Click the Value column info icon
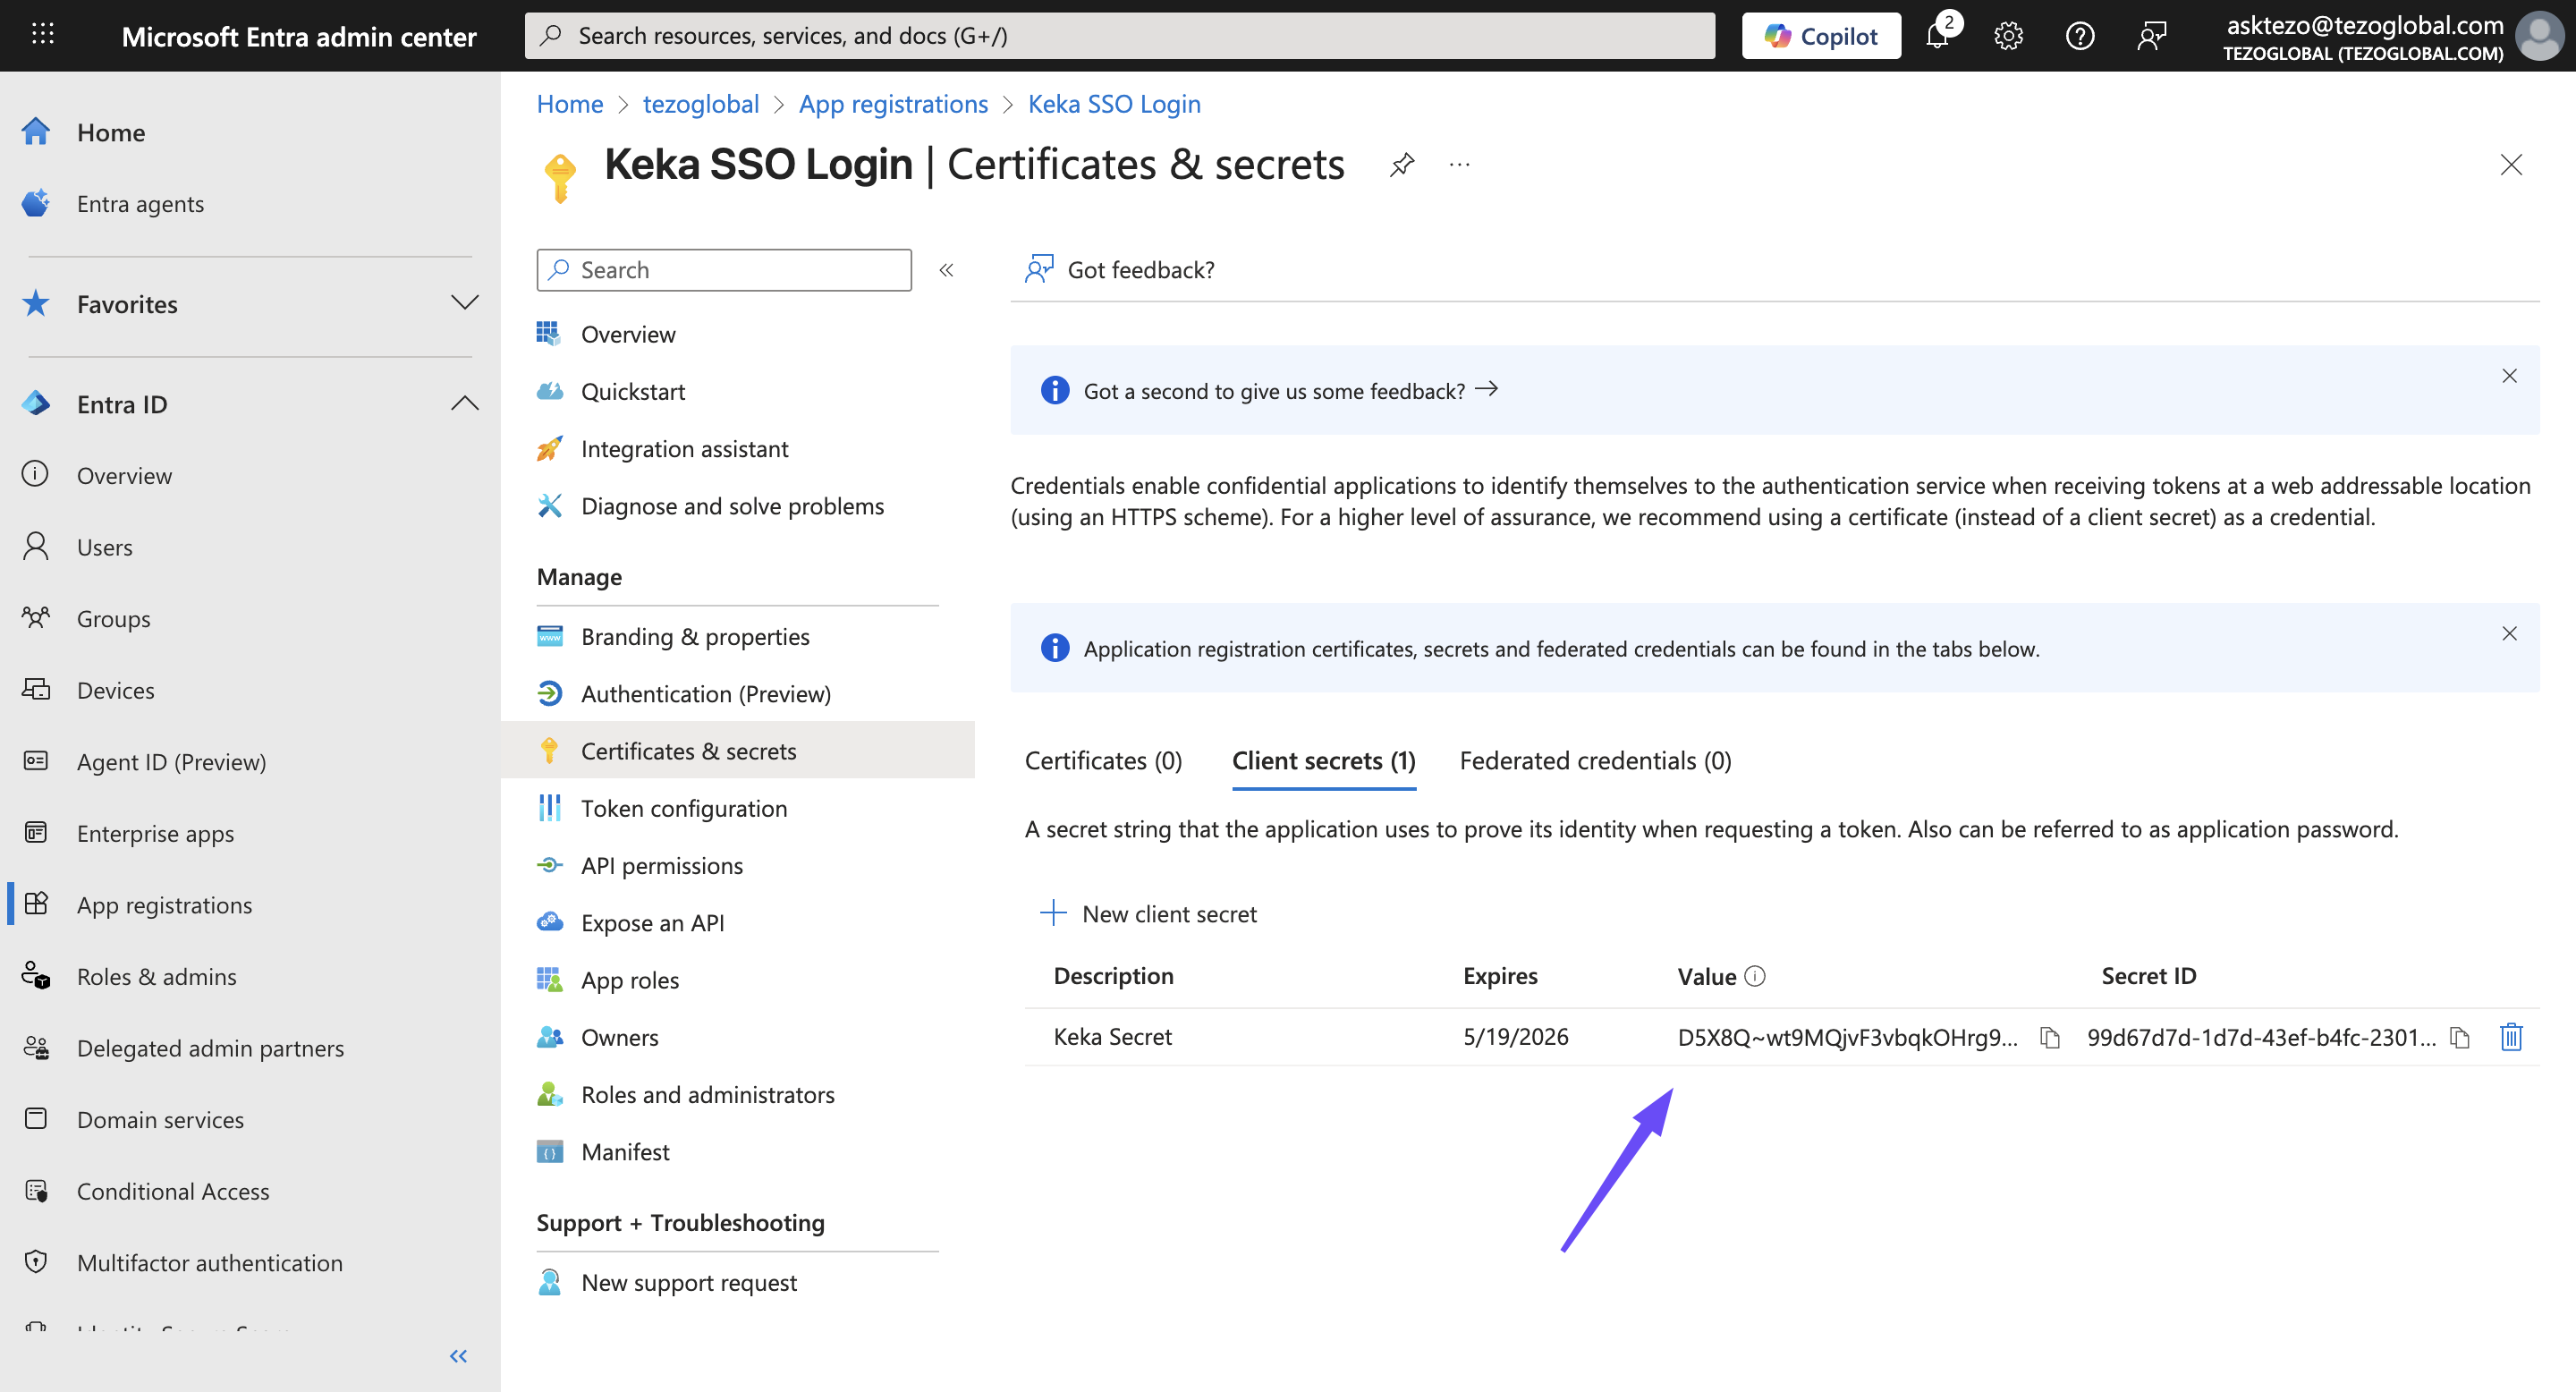2576x1392 pixels. (1755, 976)
